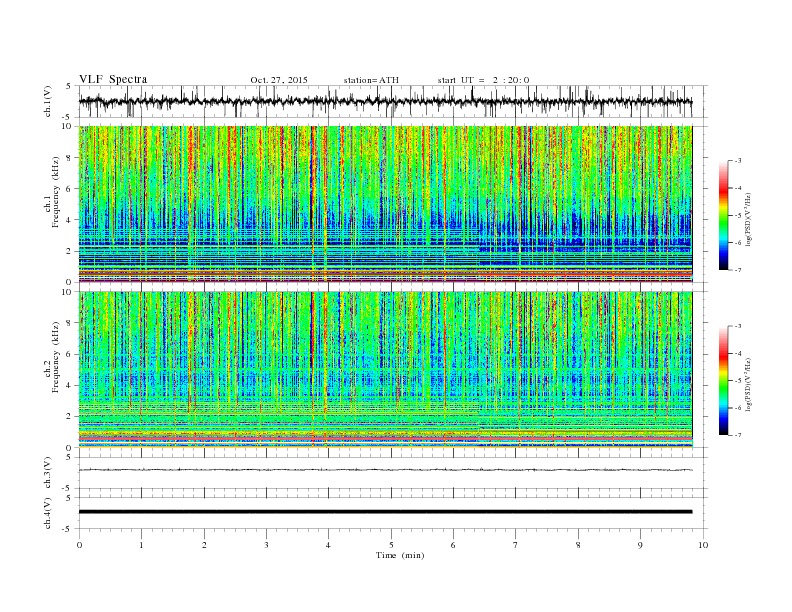Screen dimensions: 792x612
Task: Click time axis tick label "9"
Action: point(640,545)
